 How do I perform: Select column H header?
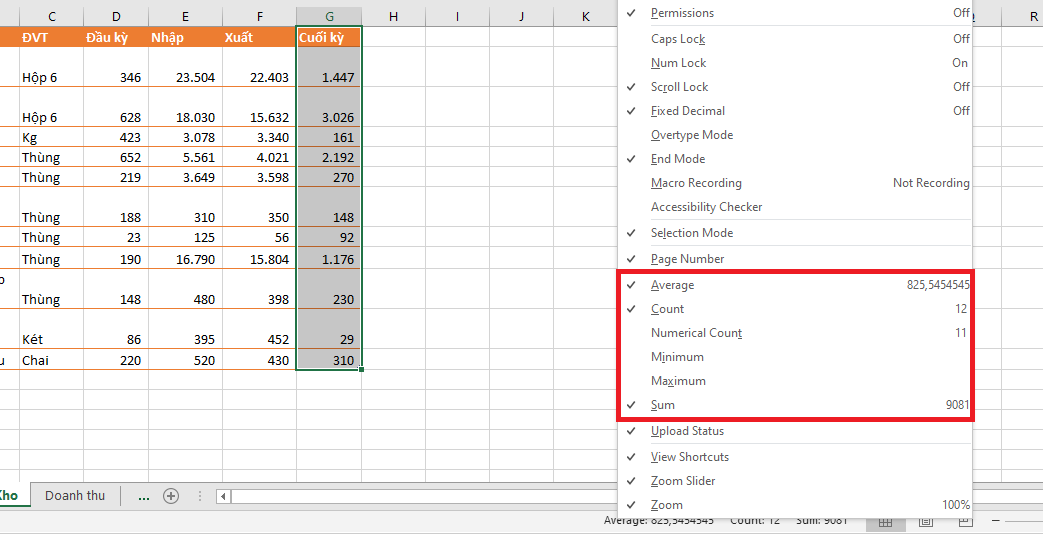(393, 16)
